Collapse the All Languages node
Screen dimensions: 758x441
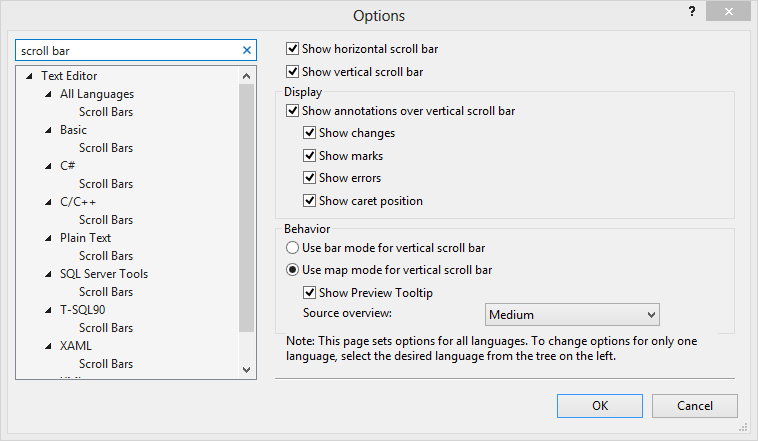pyautogui.click(x=49, y=94)
